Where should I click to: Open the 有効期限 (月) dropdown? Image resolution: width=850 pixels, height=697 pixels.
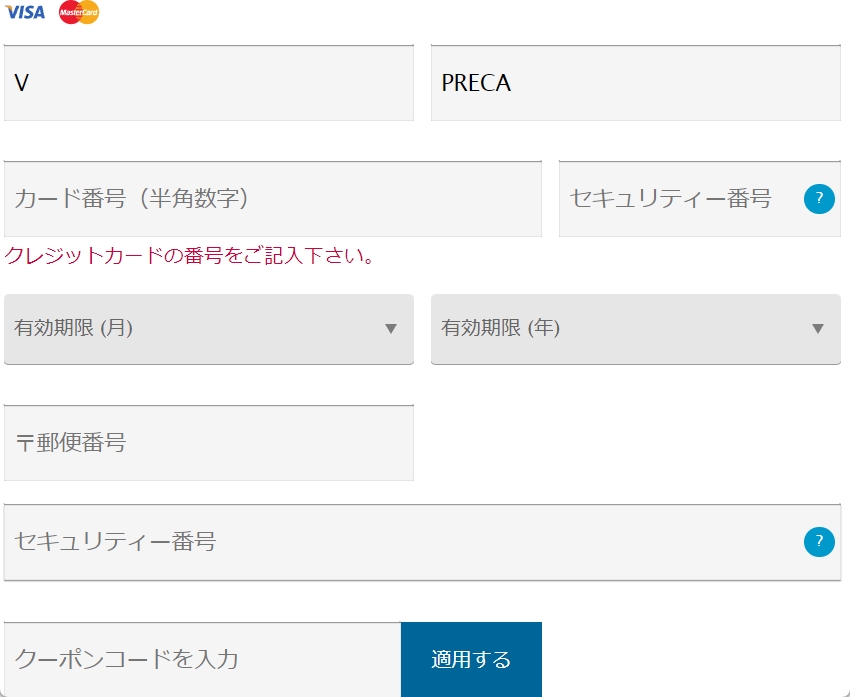(x=208, y=328)
